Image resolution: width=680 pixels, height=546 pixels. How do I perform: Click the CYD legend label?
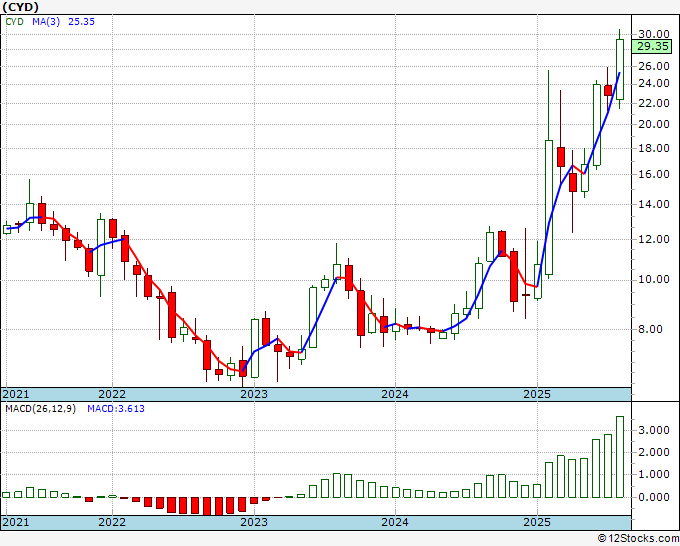(14, 22)
